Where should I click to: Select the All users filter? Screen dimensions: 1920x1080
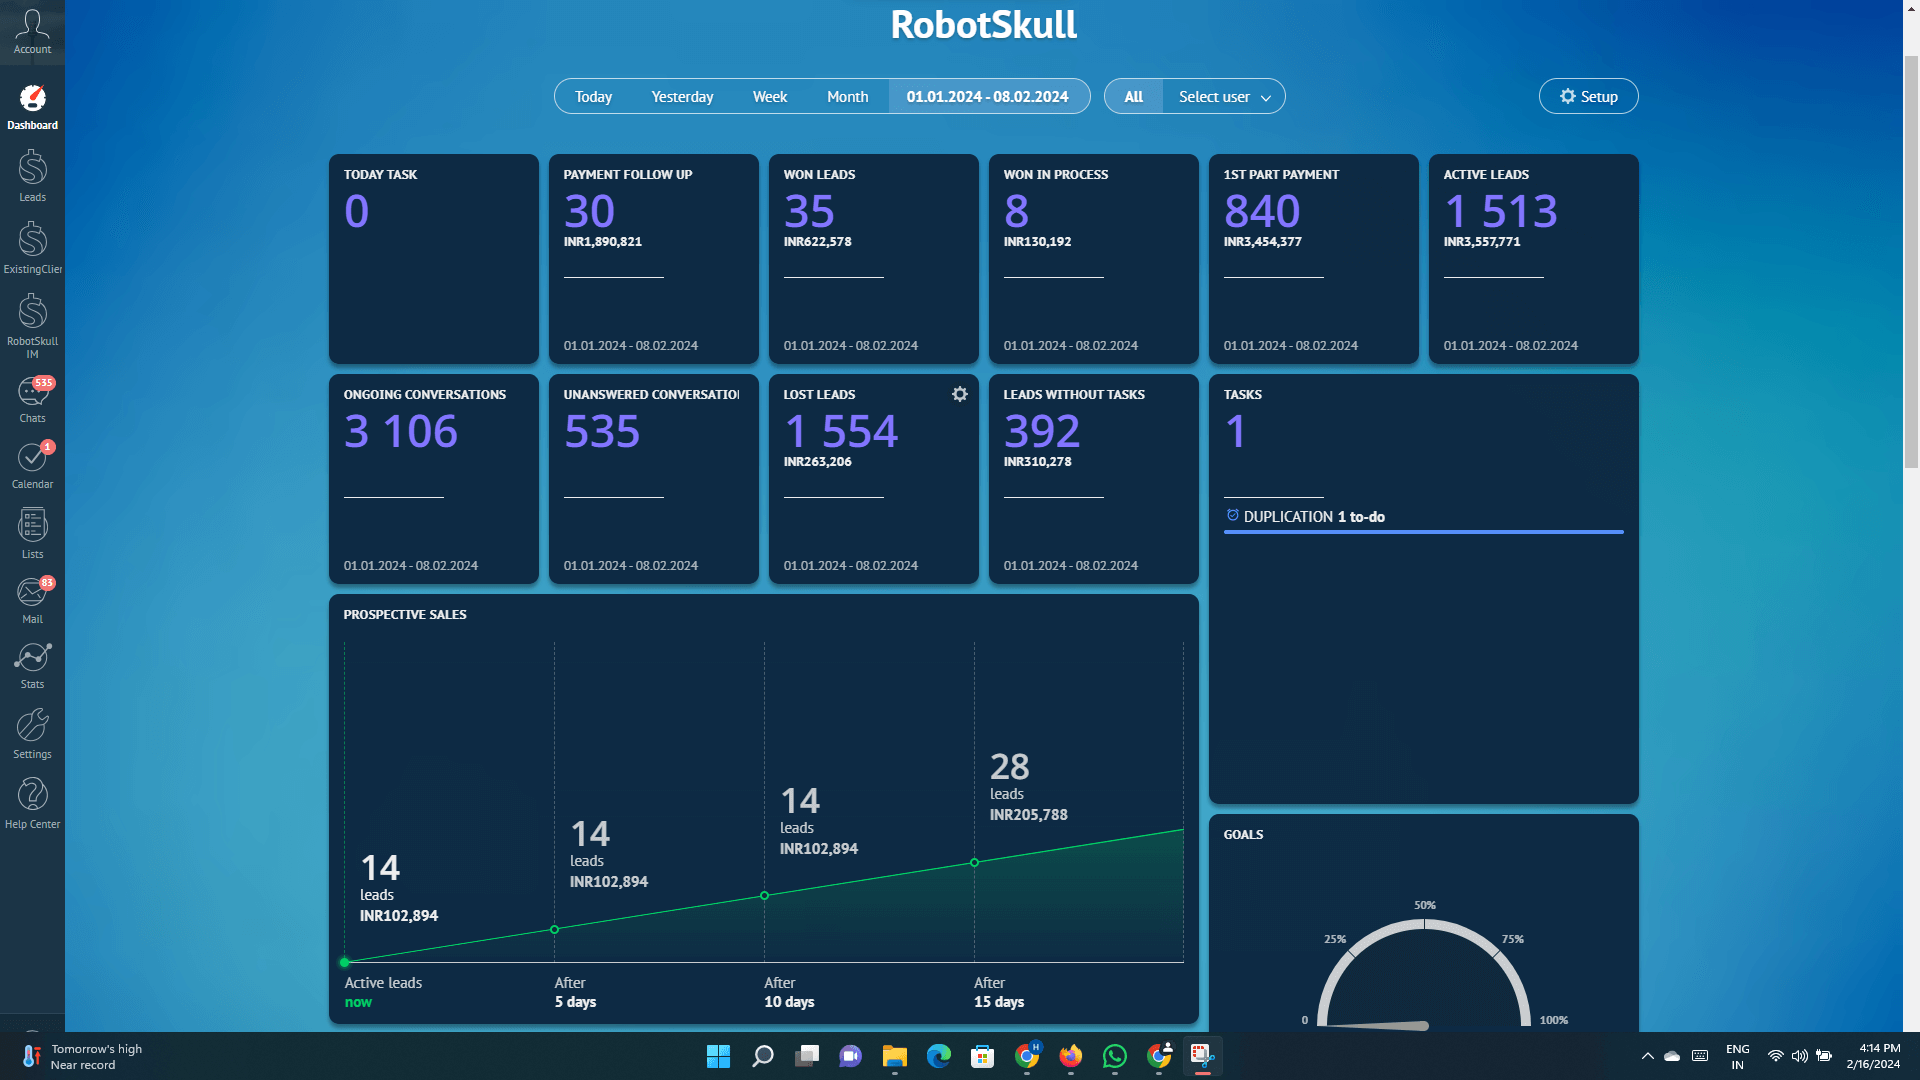pos(1133,96)
